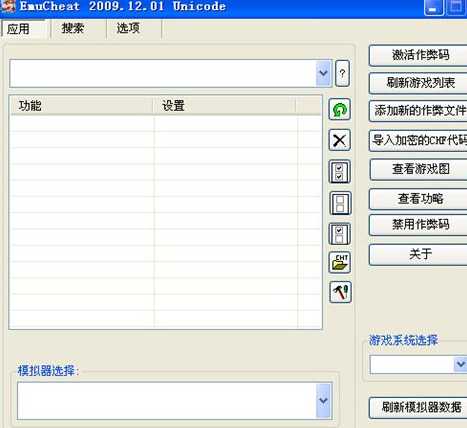Viewport: 467px width, 428px height.
Task: Click the hammer tools icon
Action: (340, 292)
